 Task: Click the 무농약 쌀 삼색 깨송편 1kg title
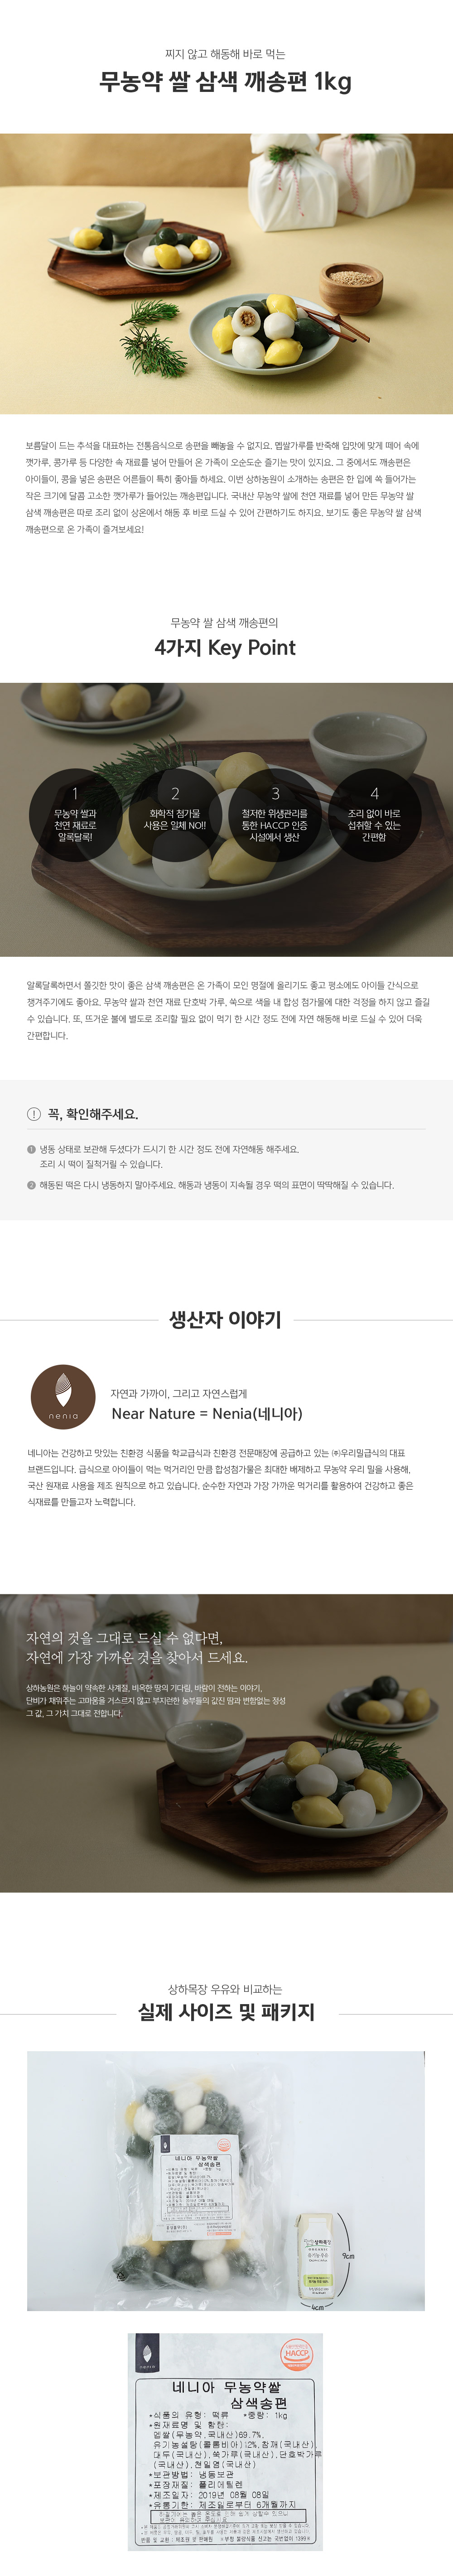(x=226, y=81)
